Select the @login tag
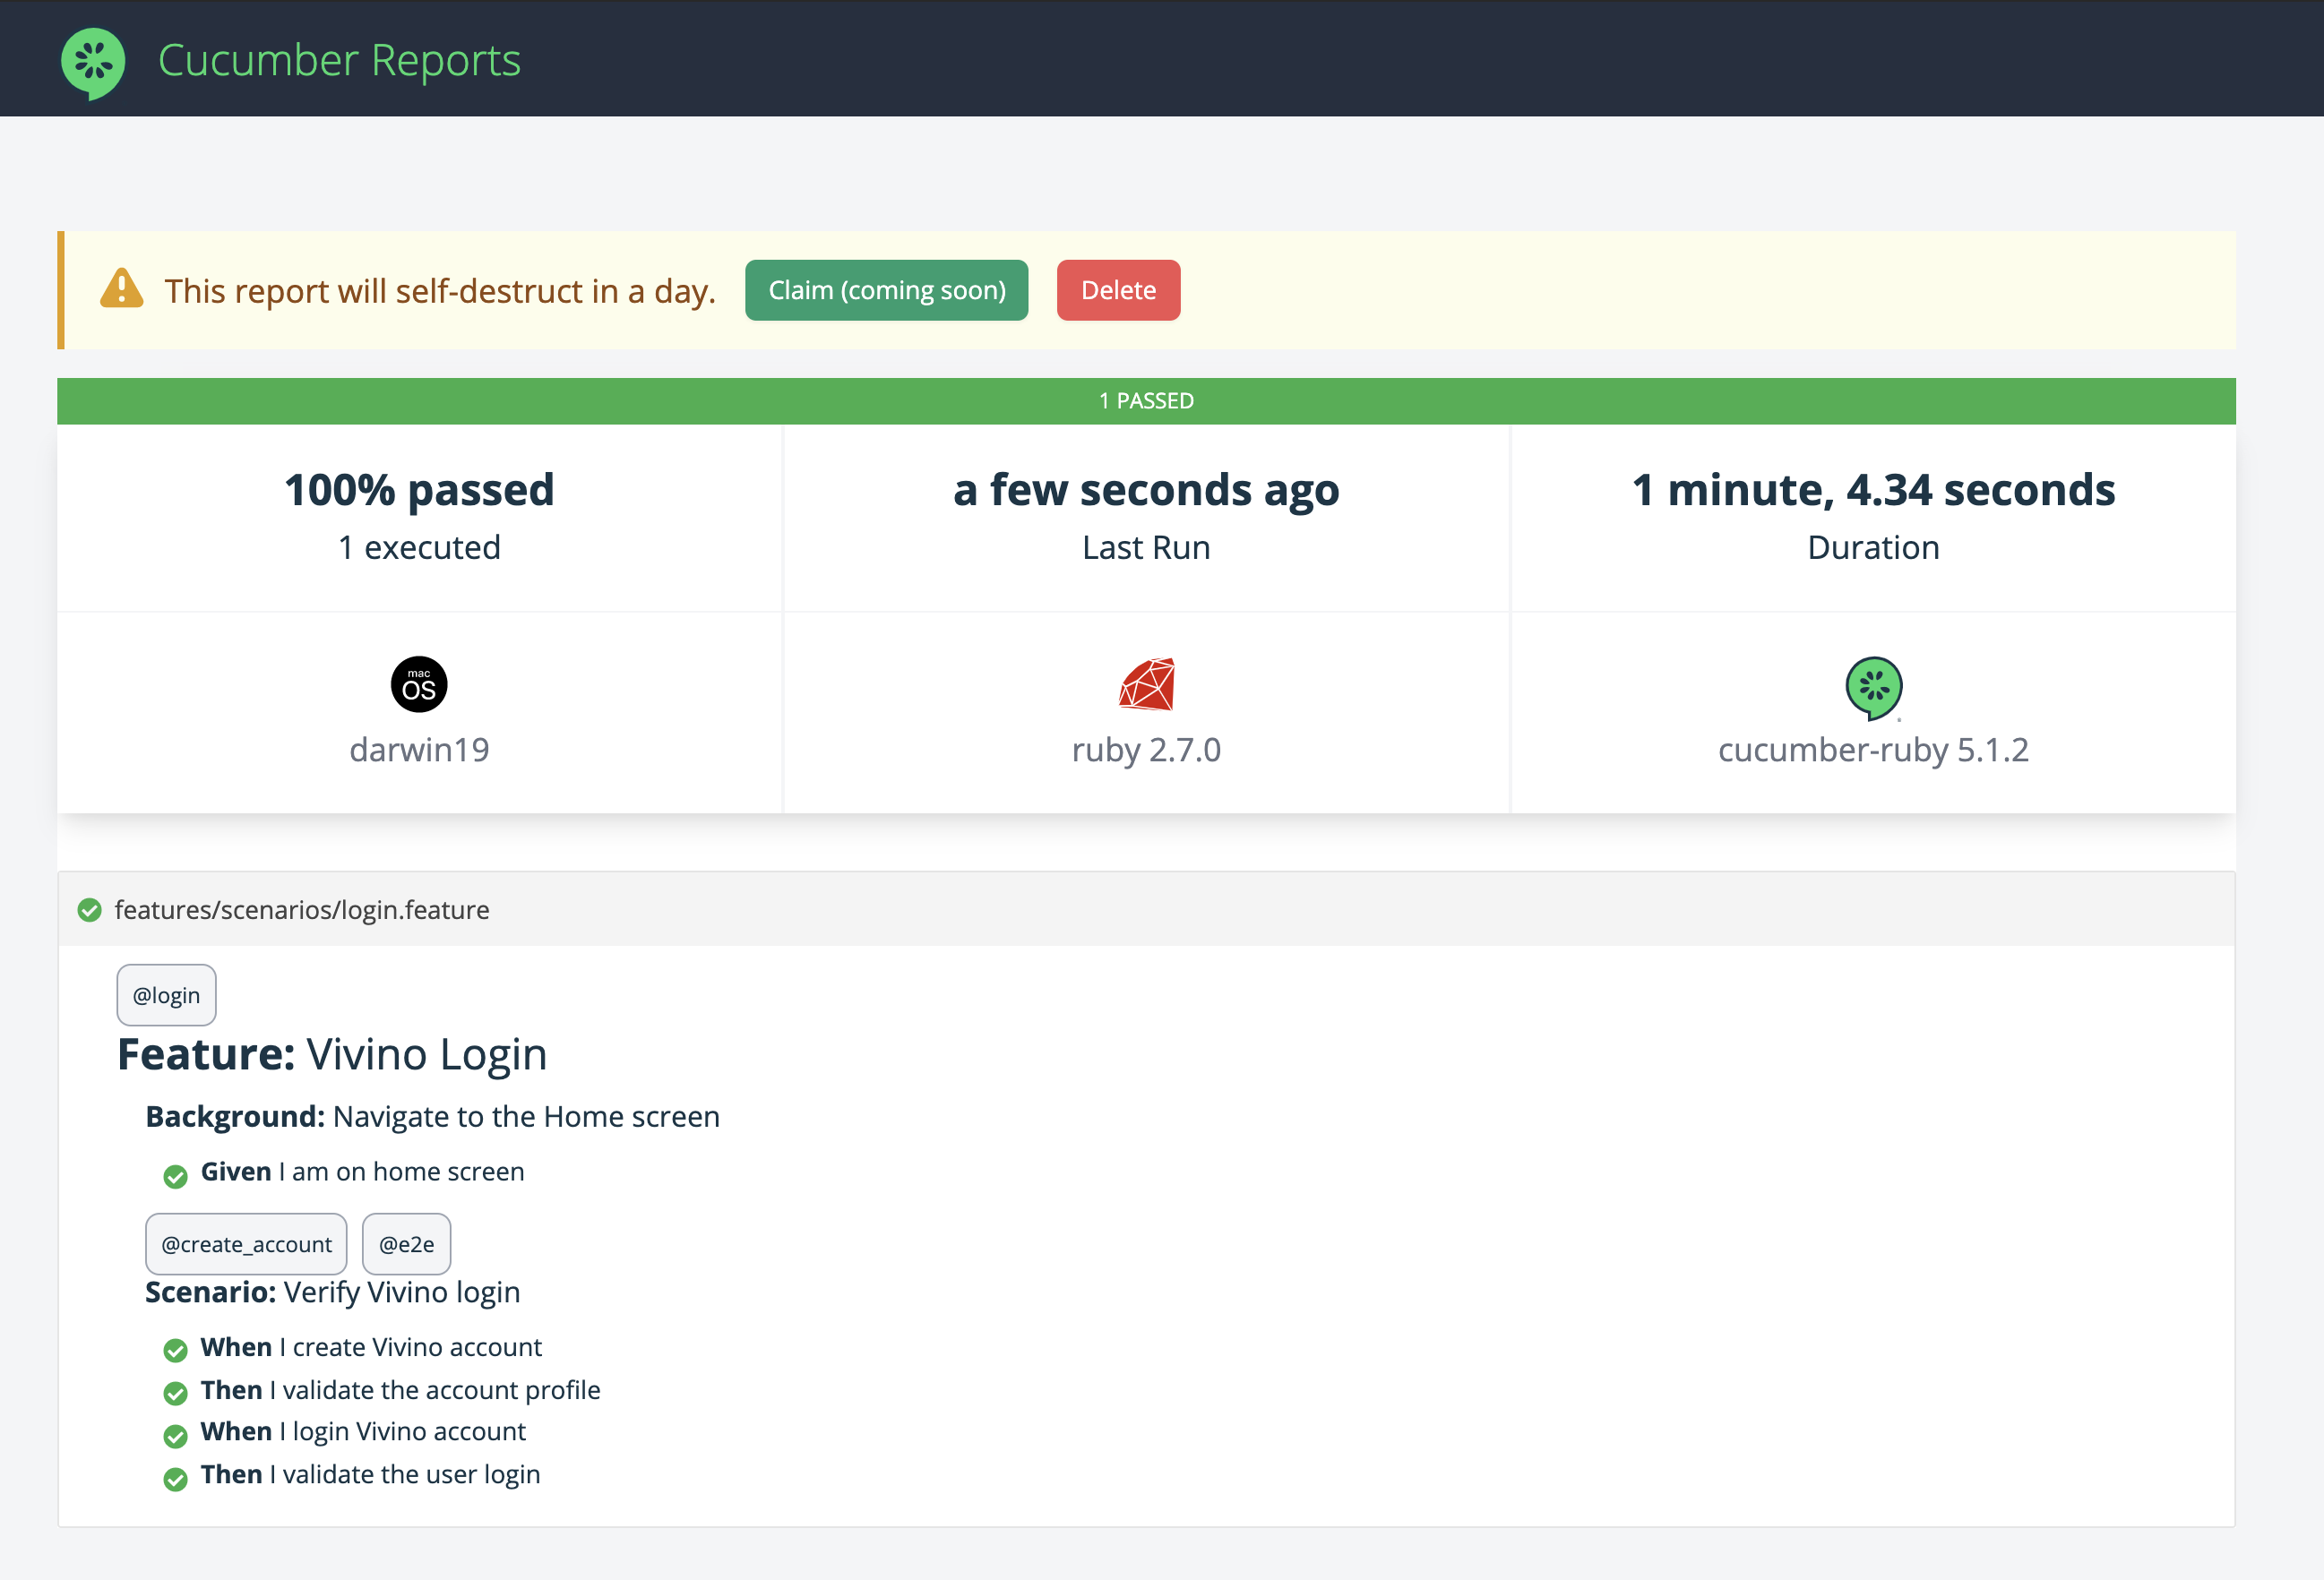 pos(167,995)
